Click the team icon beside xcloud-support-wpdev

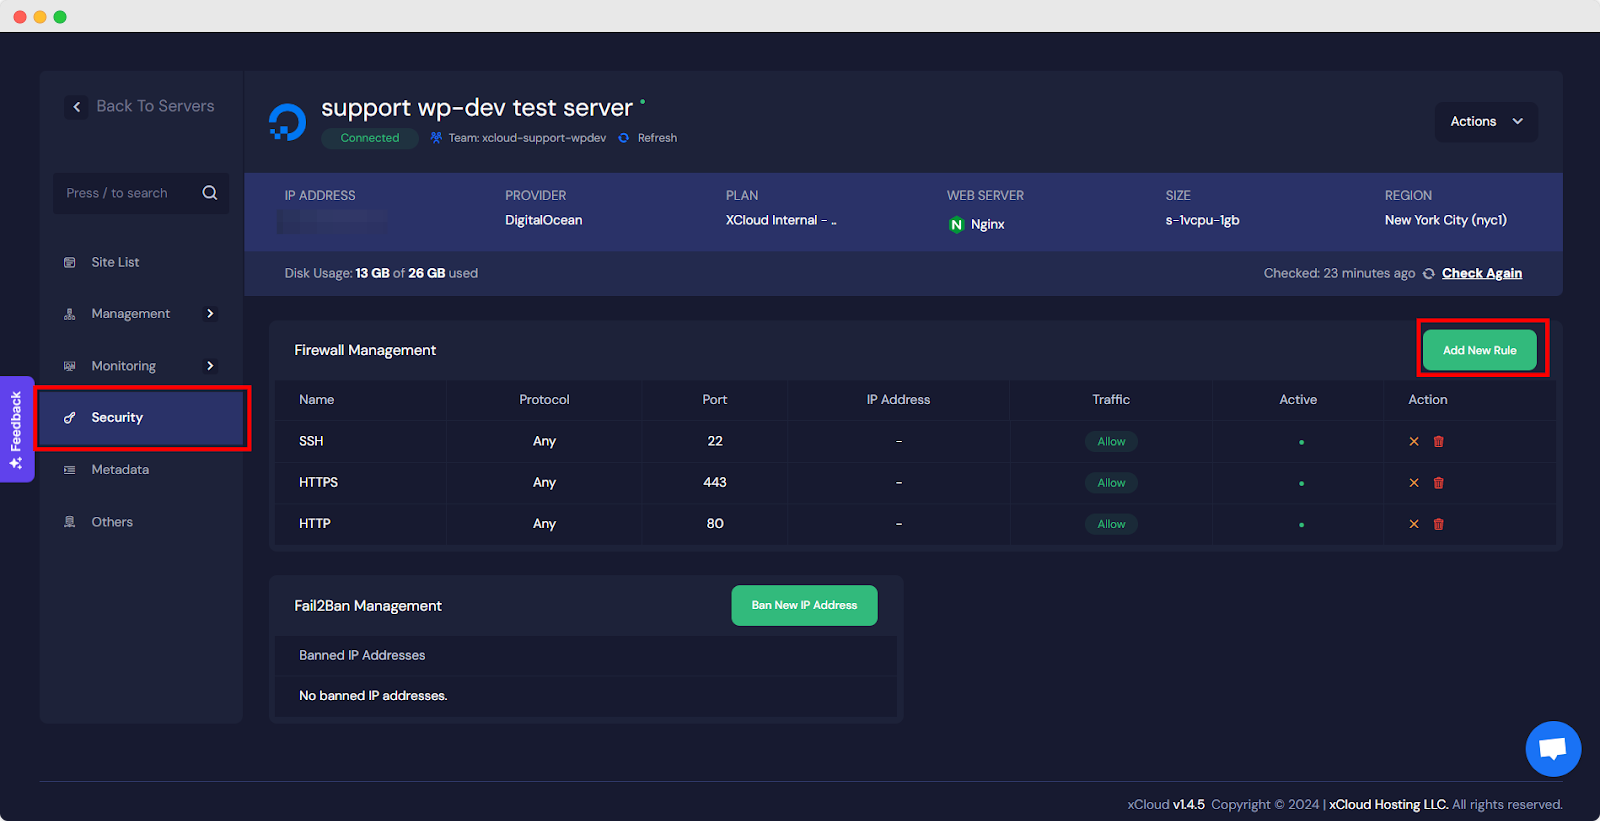click(436, 138)
